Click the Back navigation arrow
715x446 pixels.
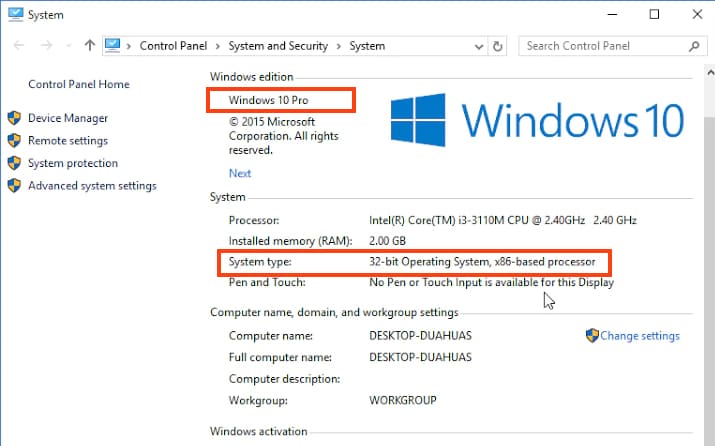19,45
